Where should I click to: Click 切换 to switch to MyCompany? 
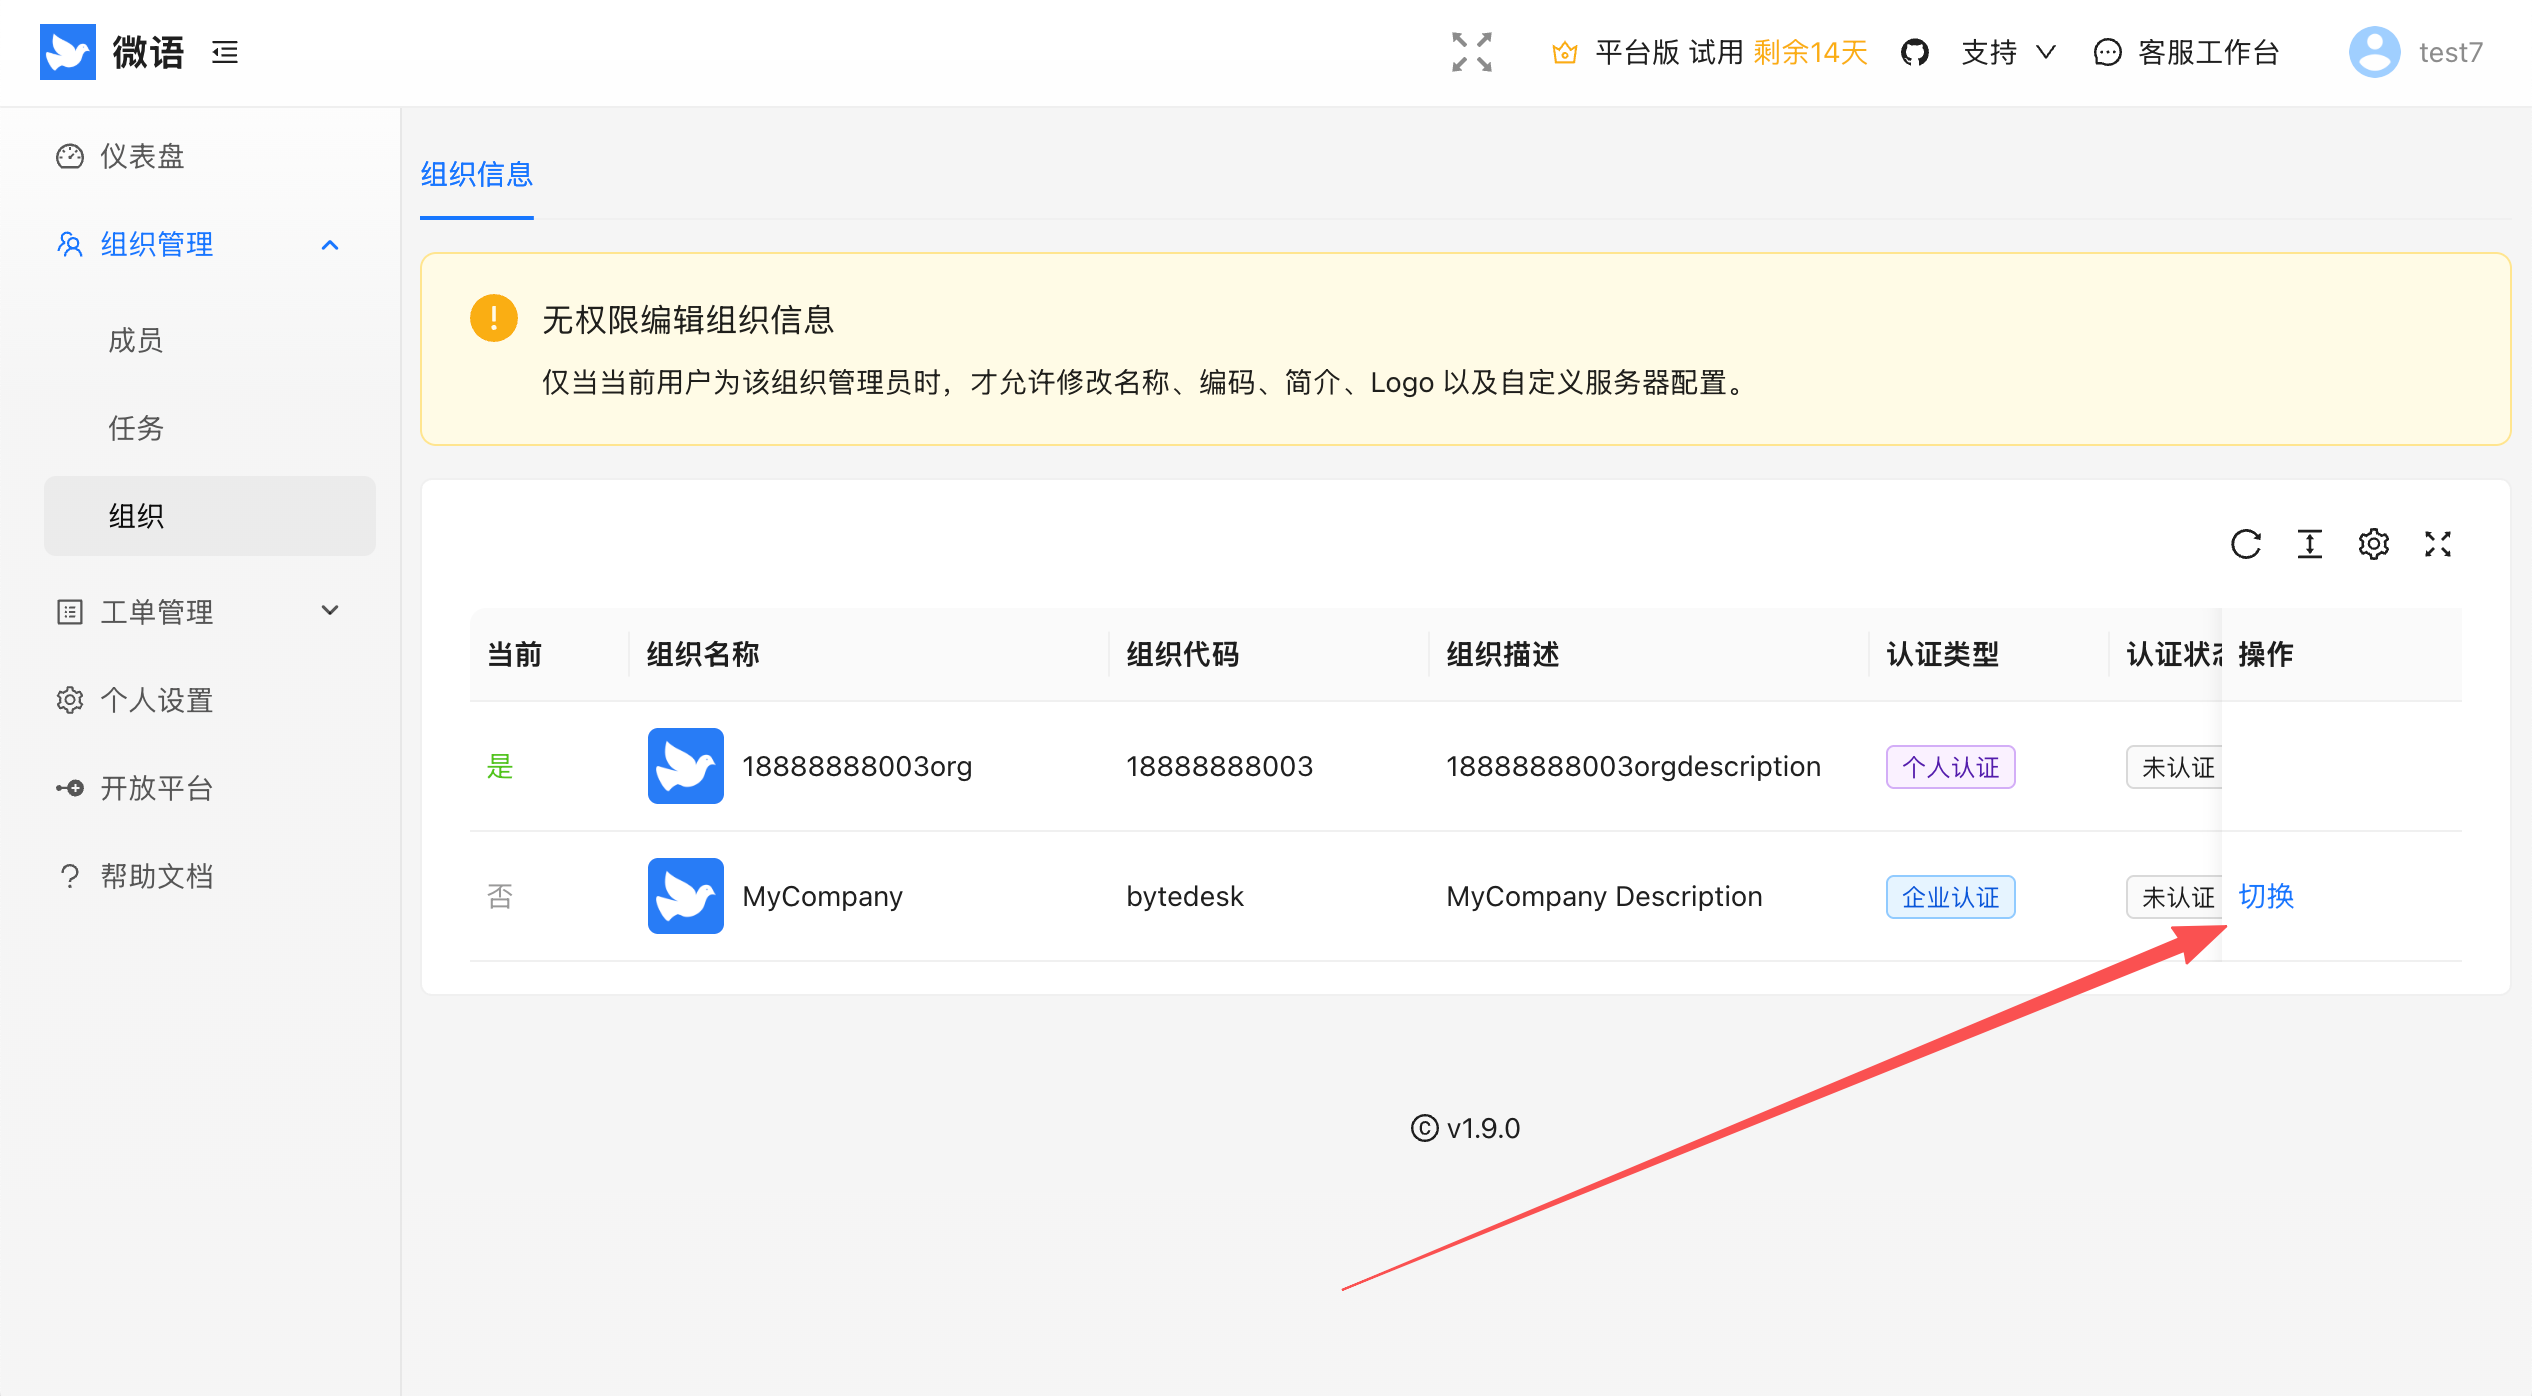[x=2266, y=896]
